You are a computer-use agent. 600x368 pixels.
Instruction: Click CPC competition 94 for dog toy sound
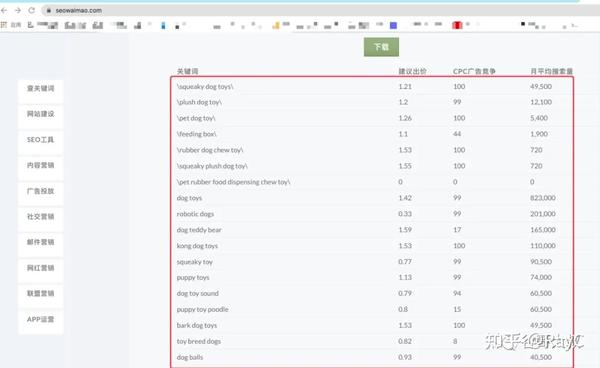(x=457, y=293)
